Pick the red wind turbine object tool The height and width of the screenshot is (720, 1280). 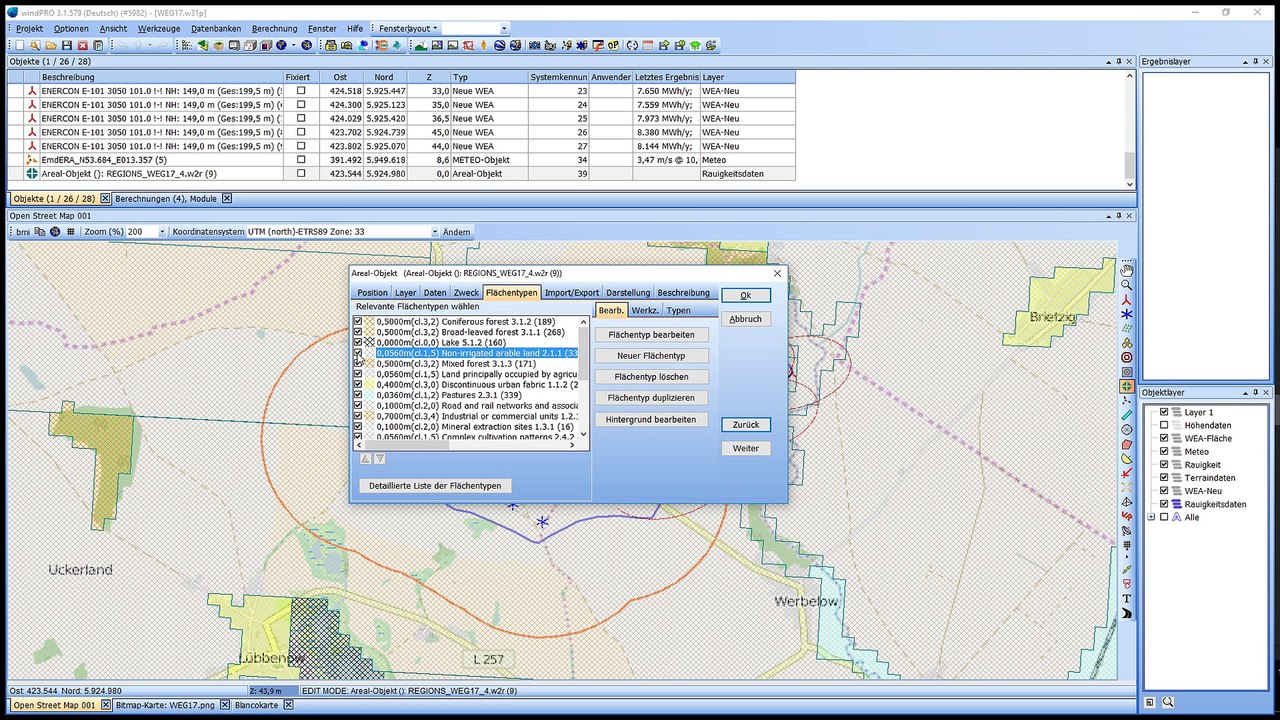coord(1127,299)
